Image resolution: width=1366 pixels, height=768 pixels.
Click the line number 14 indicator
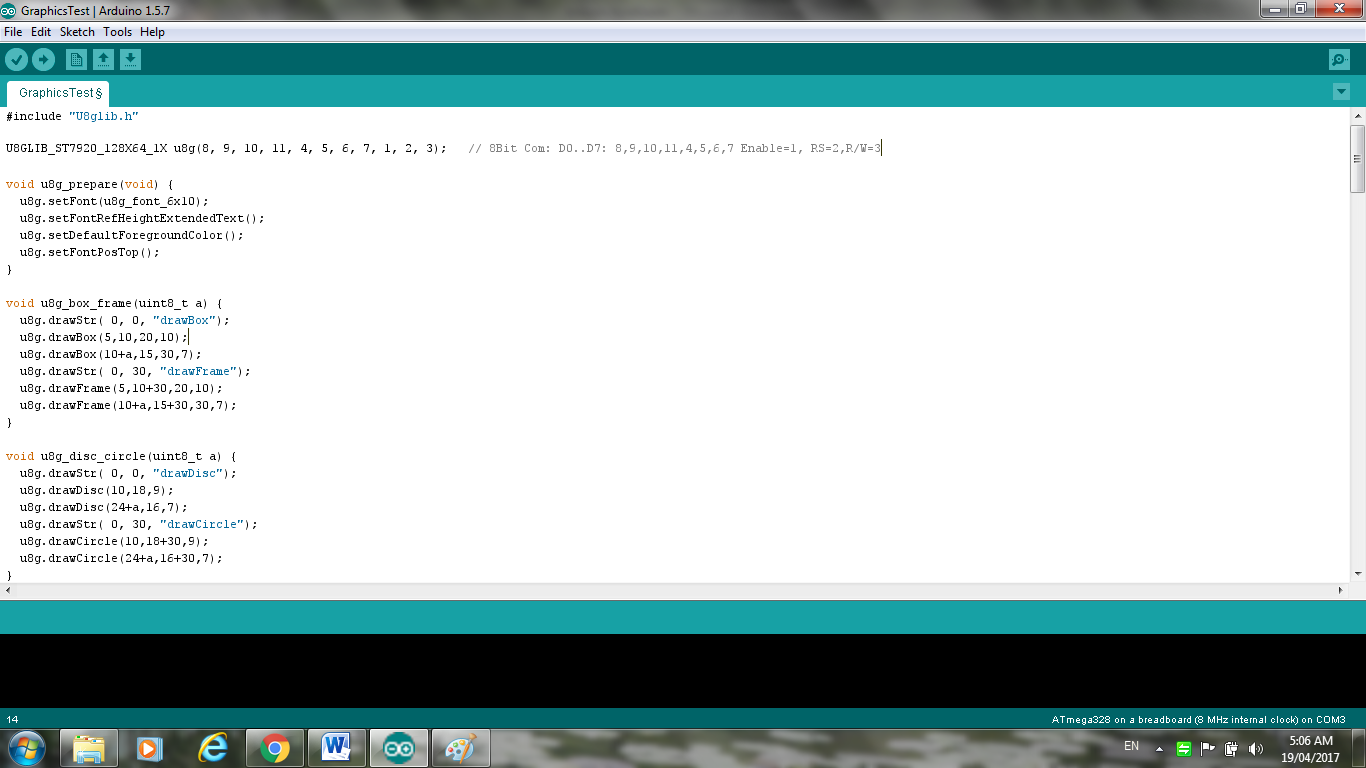click(x=12, y=719)
